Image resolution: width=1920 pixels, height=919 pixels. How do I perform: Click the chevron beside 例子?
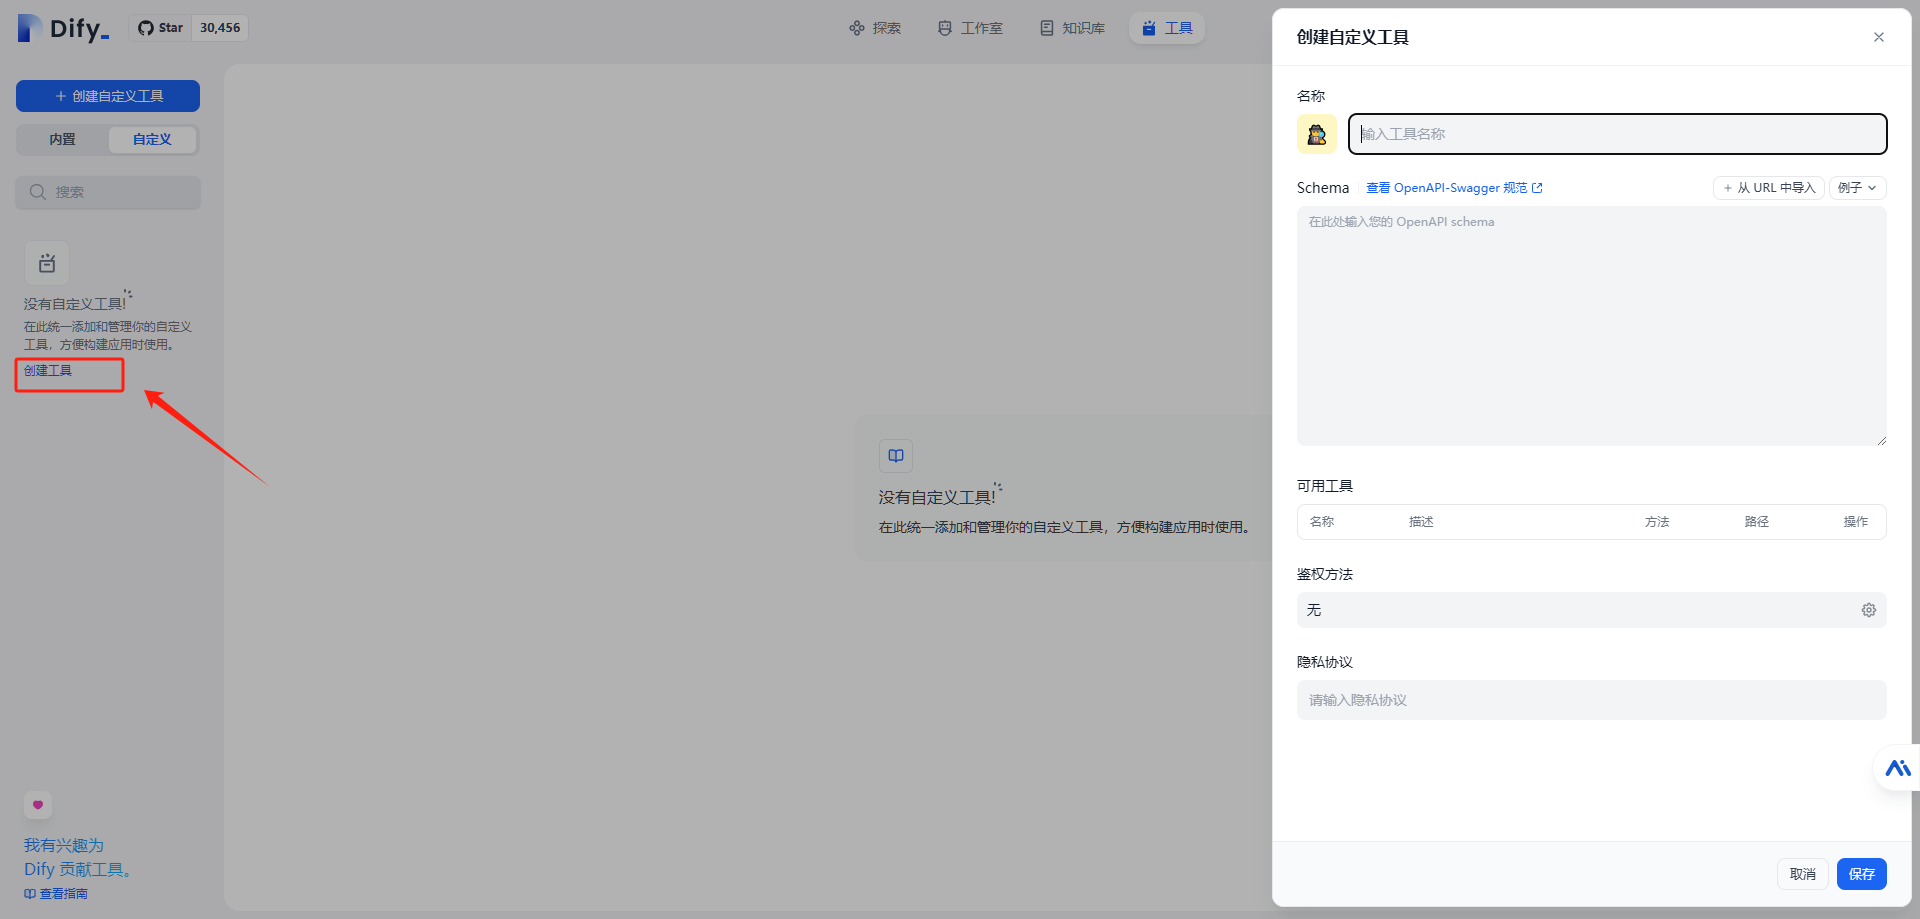click(x=1872, y=188)
